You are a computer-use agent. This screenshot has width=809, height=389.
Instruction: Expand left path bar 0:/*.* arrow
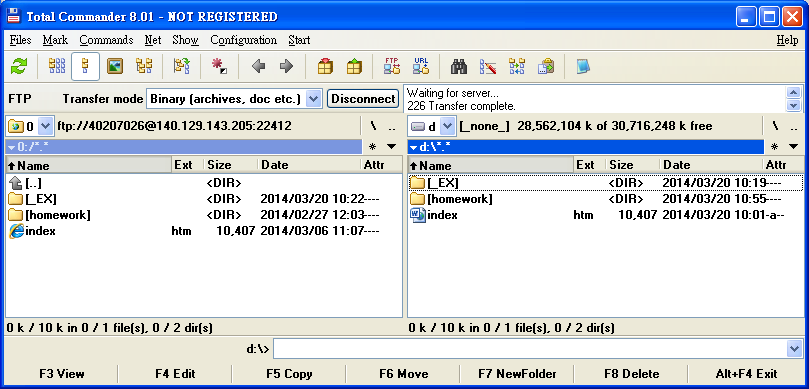click(11, 148)
